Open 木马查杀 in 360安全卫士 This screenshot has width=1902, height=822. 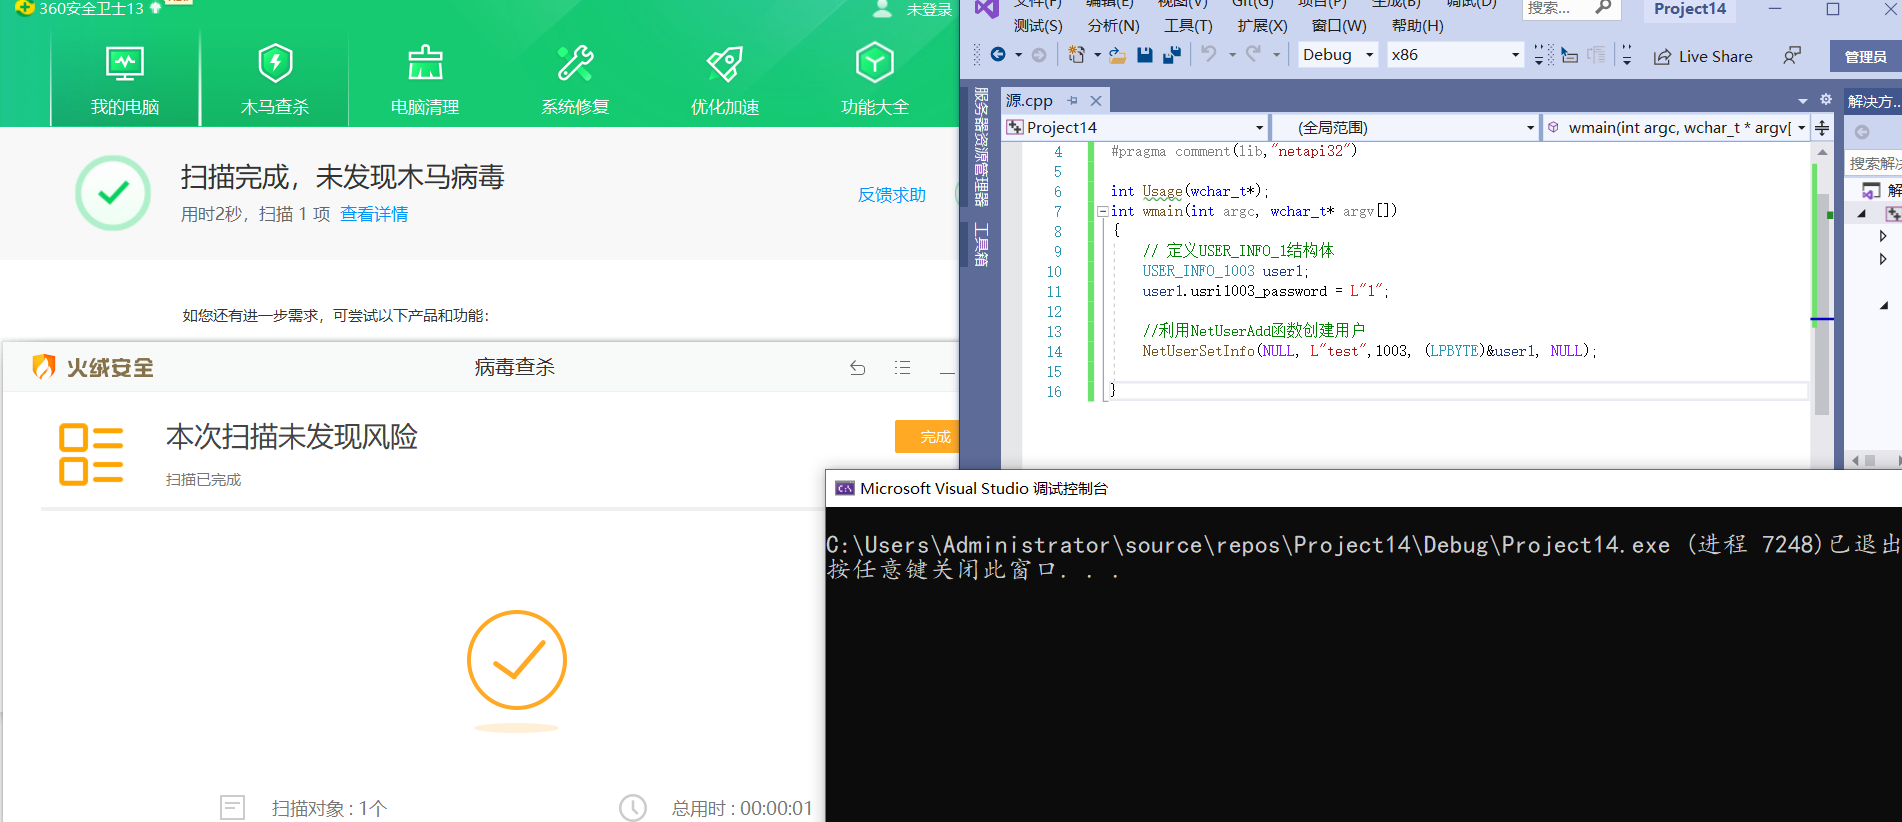(275, 80)
